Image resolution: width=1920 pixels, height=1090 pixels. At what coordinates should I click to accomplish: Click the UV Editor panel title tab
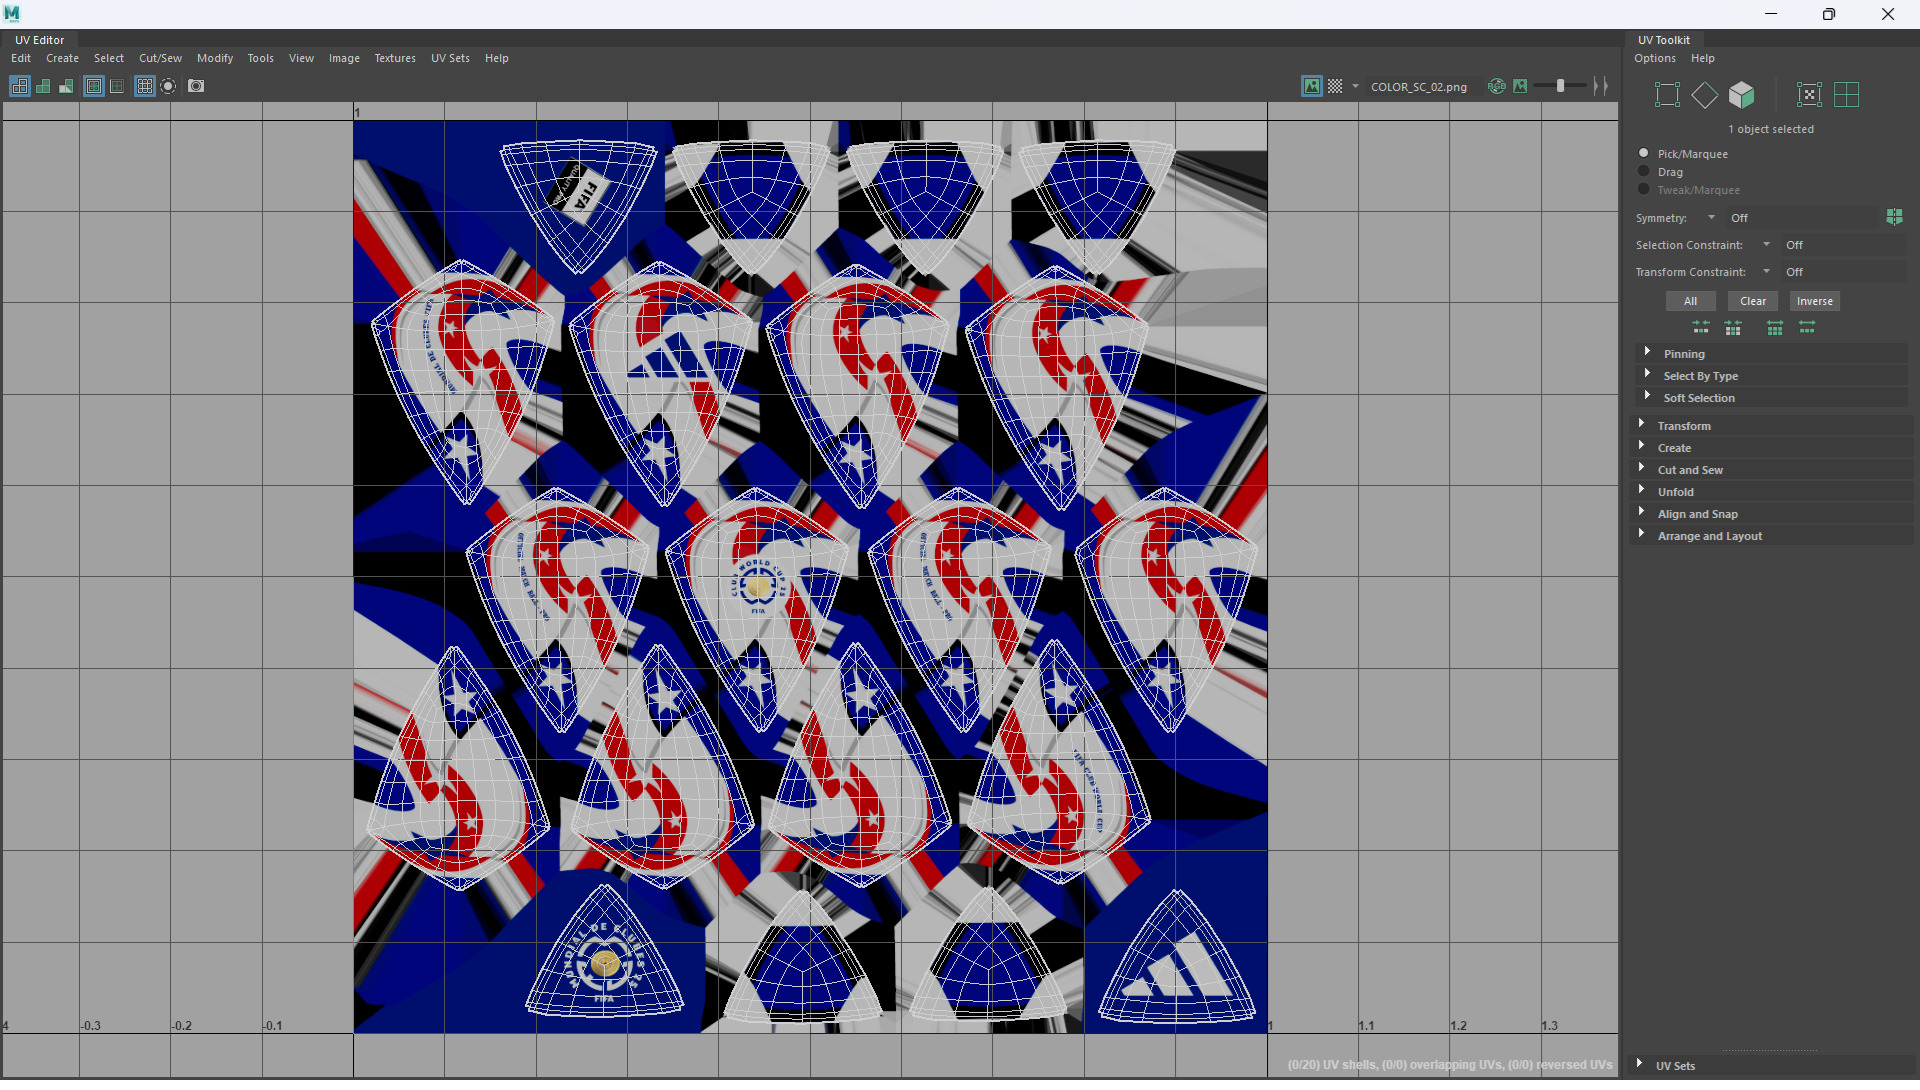click(39, 41)
